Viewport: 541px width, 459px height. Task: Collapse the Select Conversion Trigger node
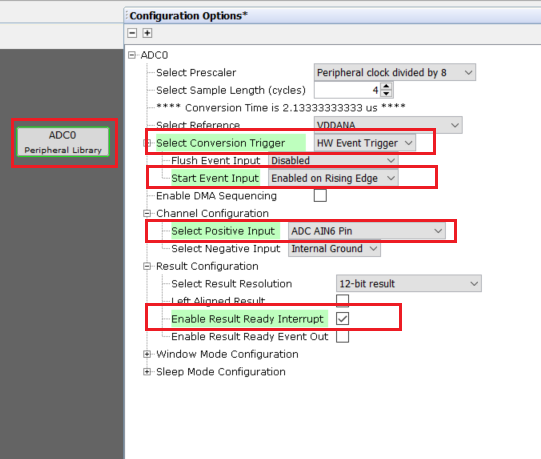point(147,143)
